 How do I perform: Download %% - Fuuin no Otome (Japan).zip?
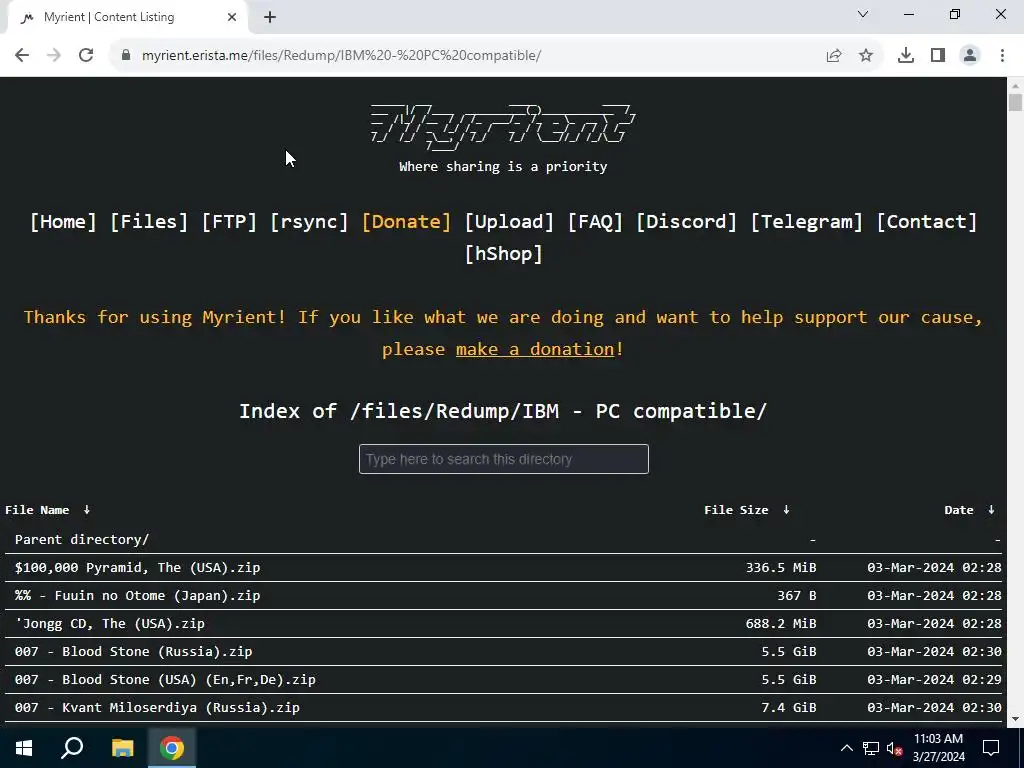coord(137,596)
